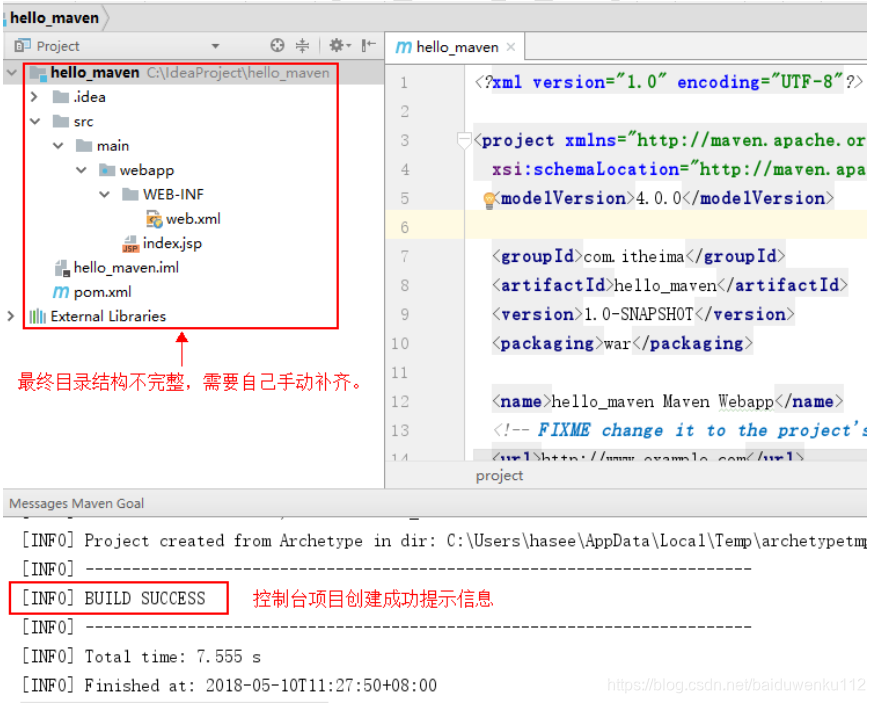Select the src folder icon
The height and width of the screenshot is (703, 875).
60,121
